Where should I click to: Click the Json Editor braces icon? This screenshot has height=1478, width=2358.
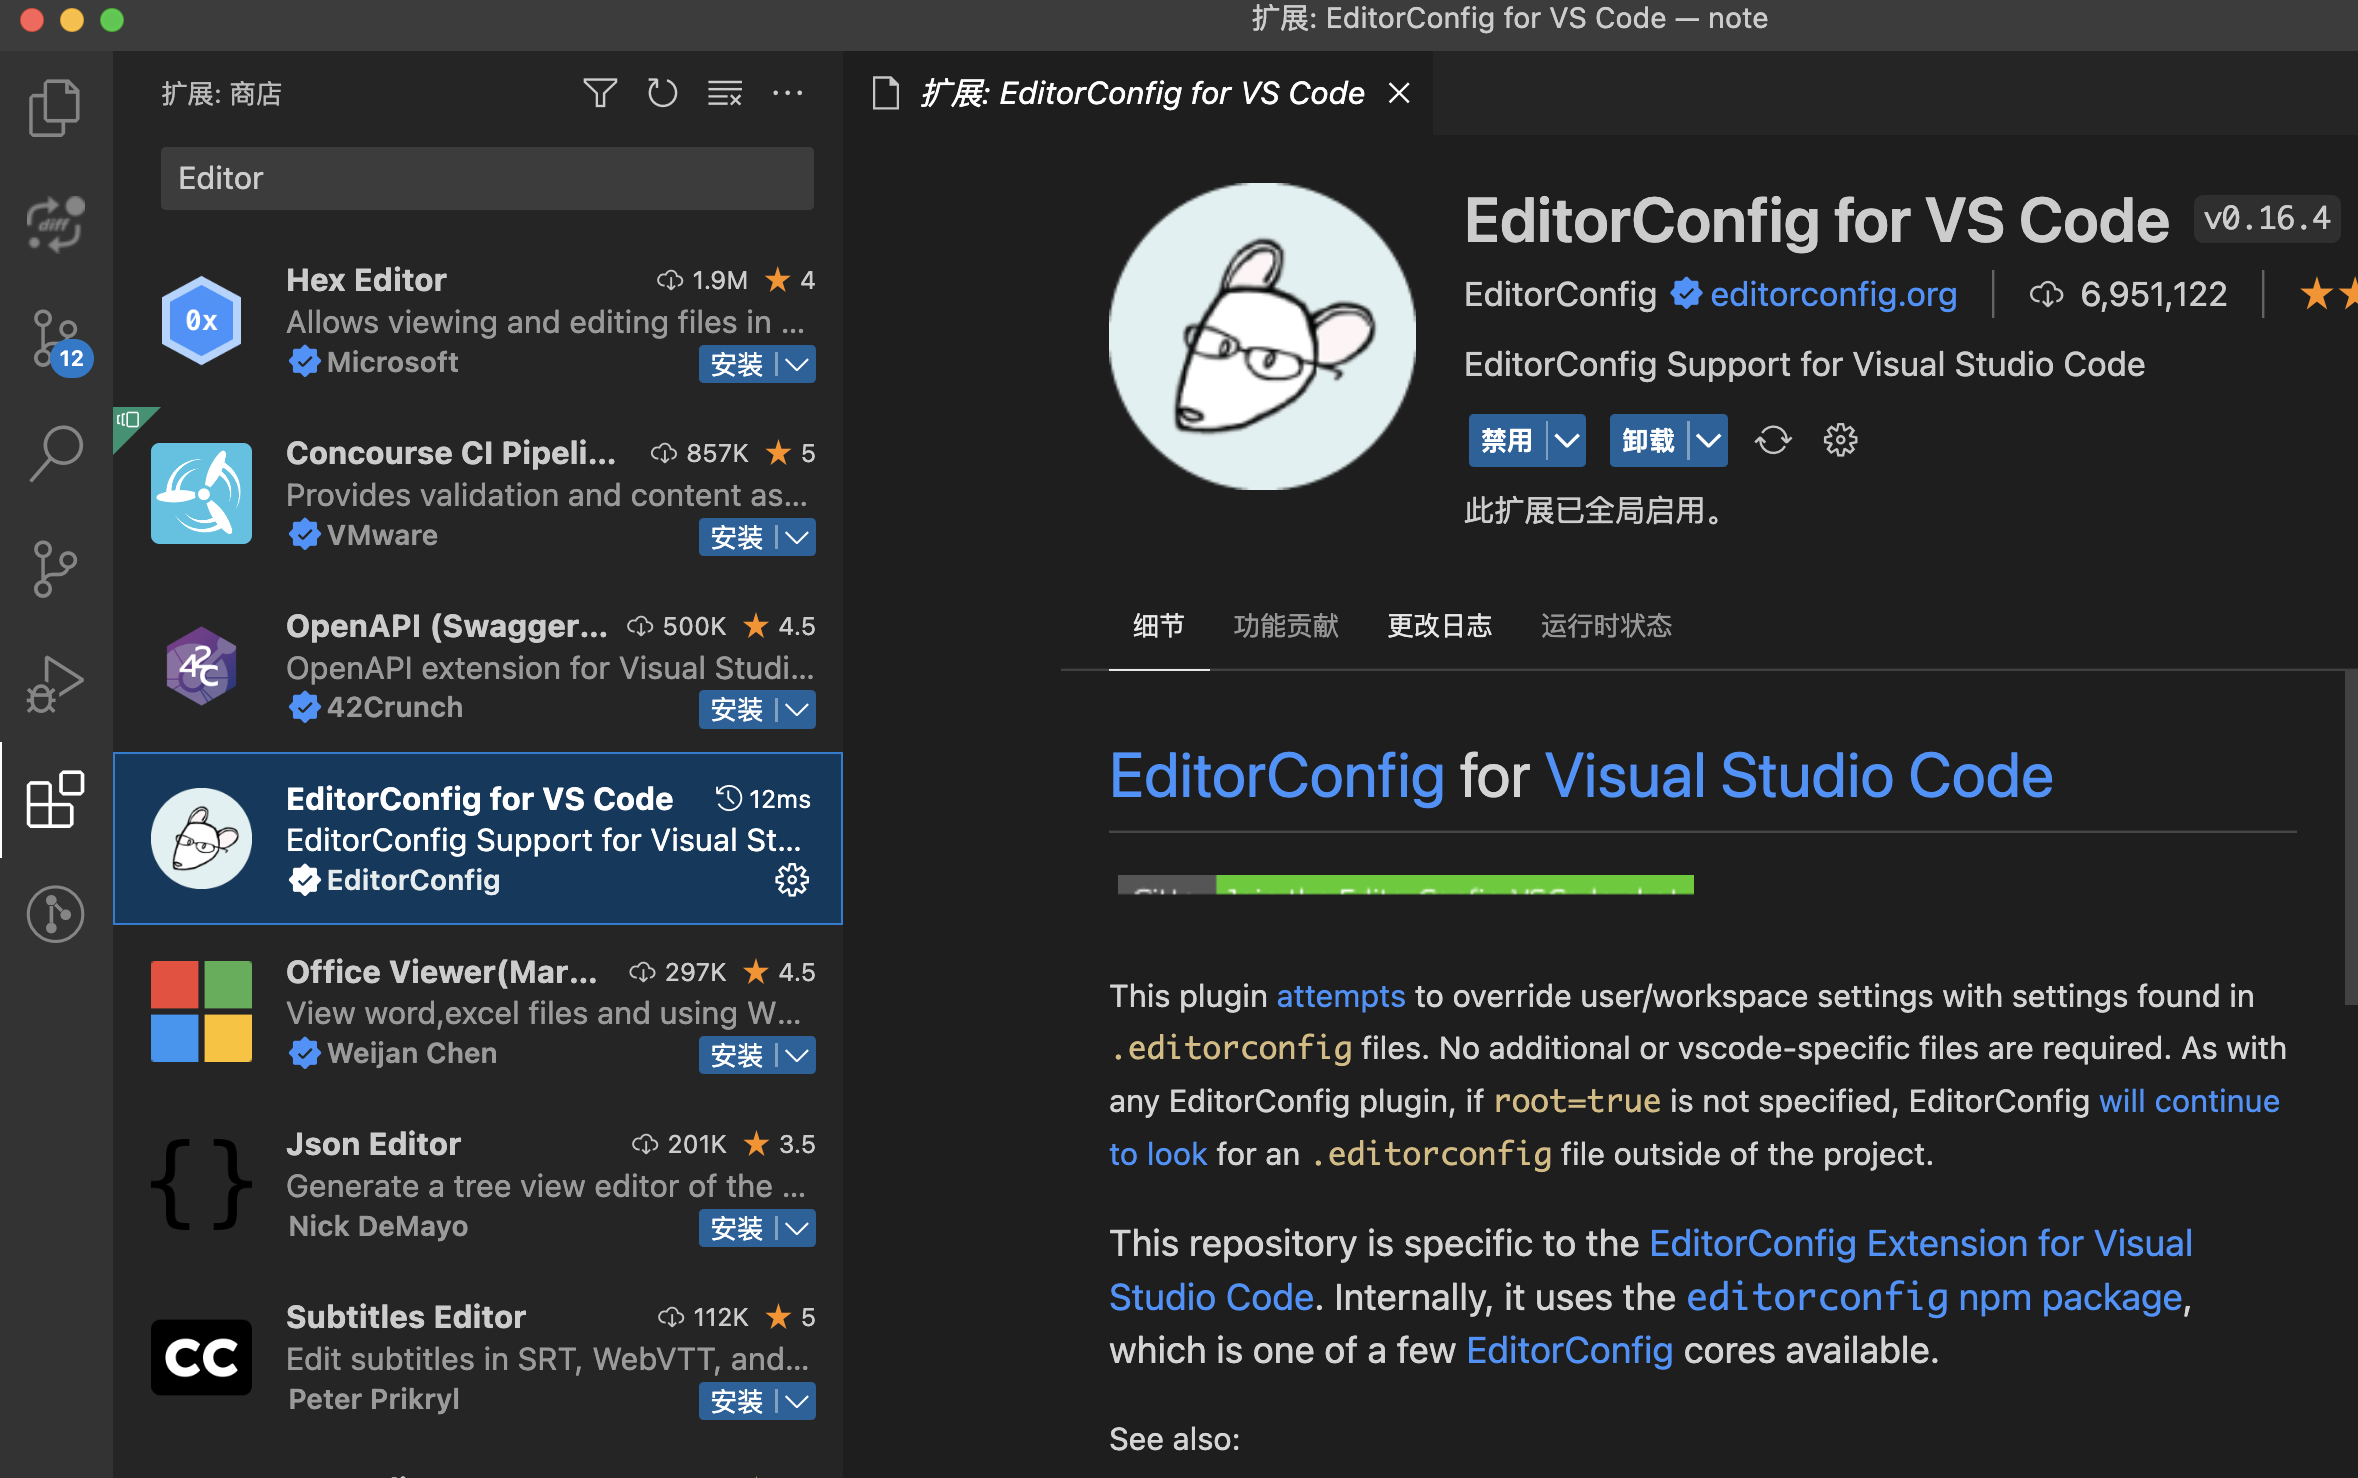pos(201,1184)
